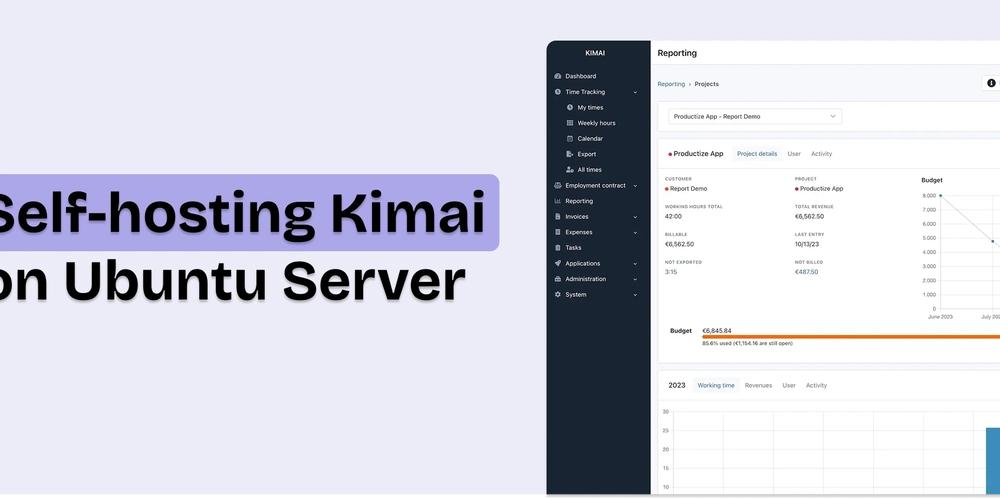The image size is (1000, 499).
Task: Open the User tab beside Project details
Action: click(794, 154)
